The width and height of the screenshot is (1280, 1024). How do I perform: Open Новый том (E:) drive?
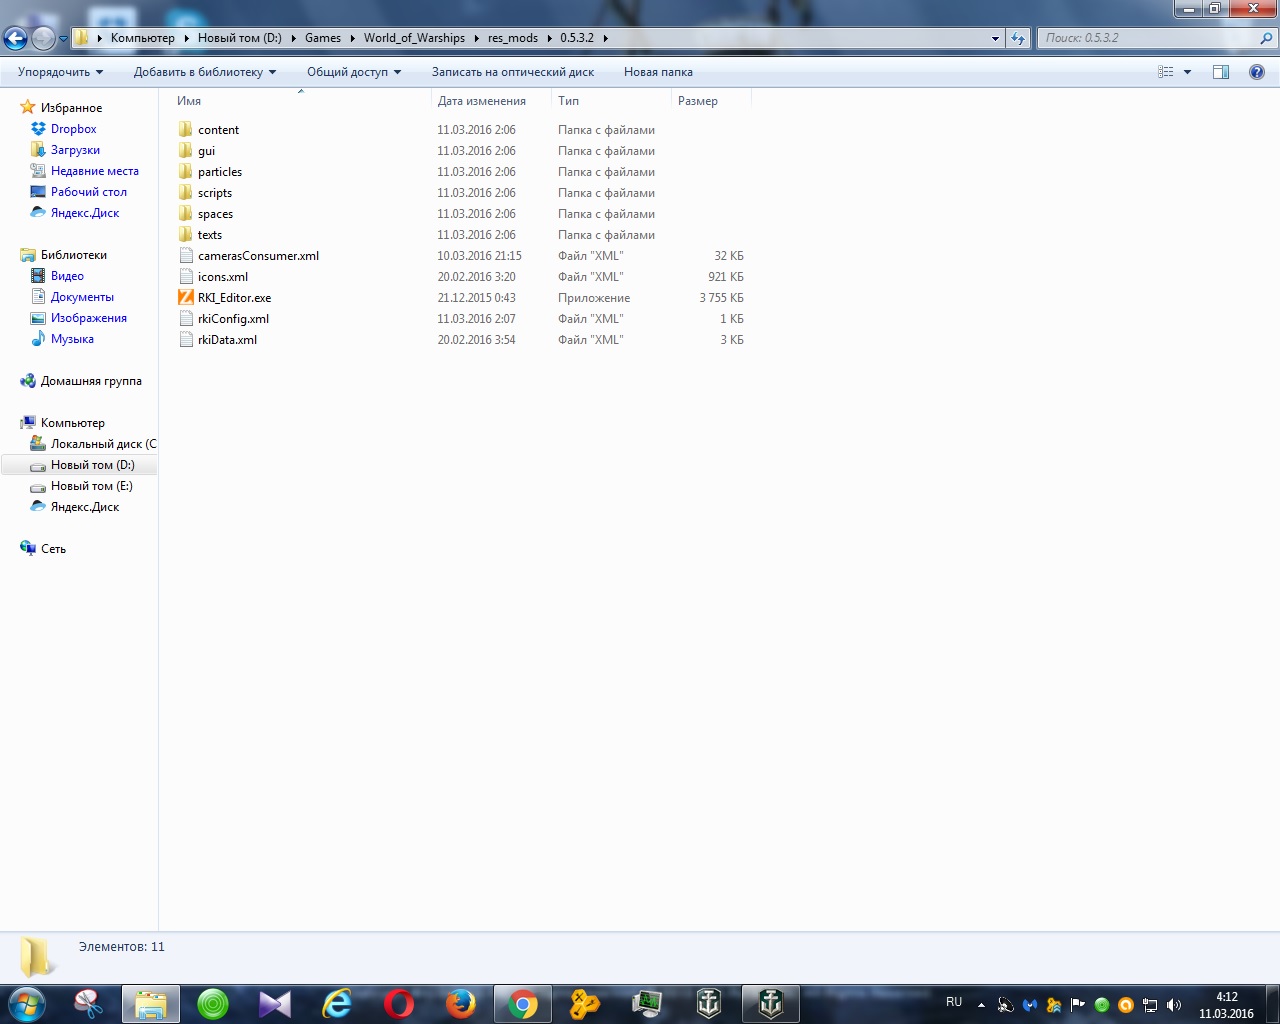tap(91, 486)
